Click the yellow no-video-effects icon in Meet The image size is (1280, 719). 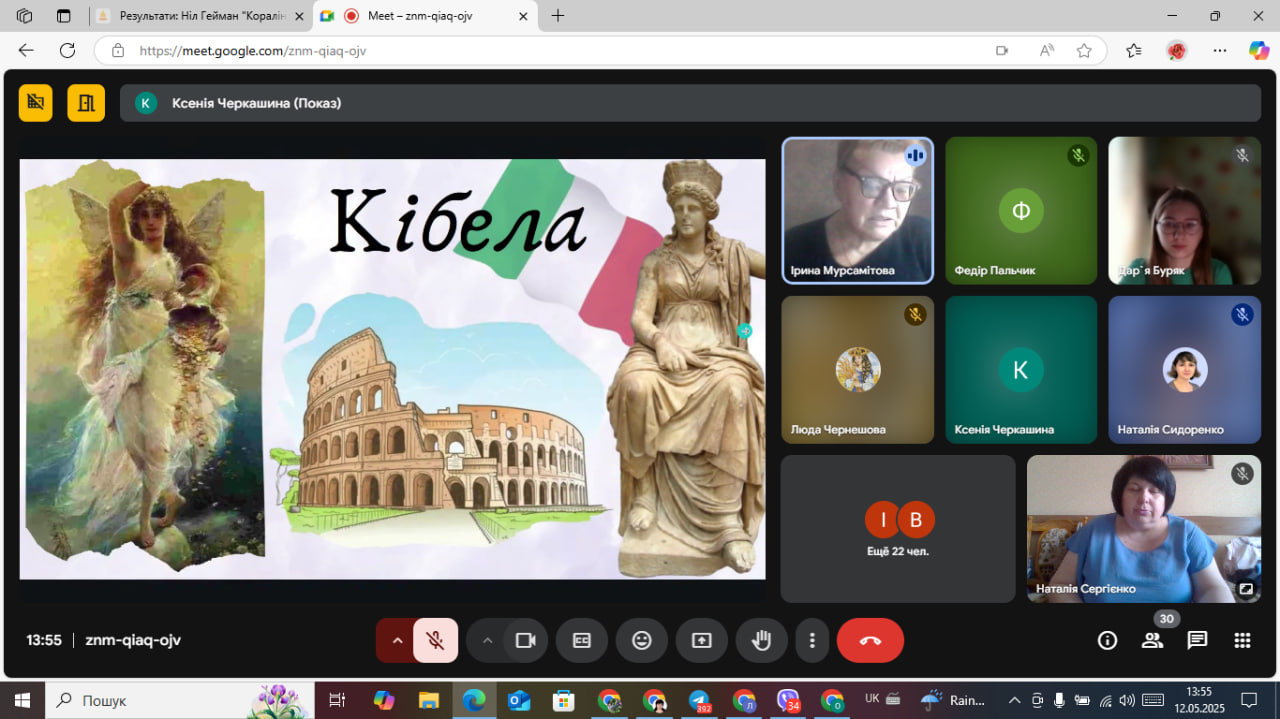click(35, 102)
